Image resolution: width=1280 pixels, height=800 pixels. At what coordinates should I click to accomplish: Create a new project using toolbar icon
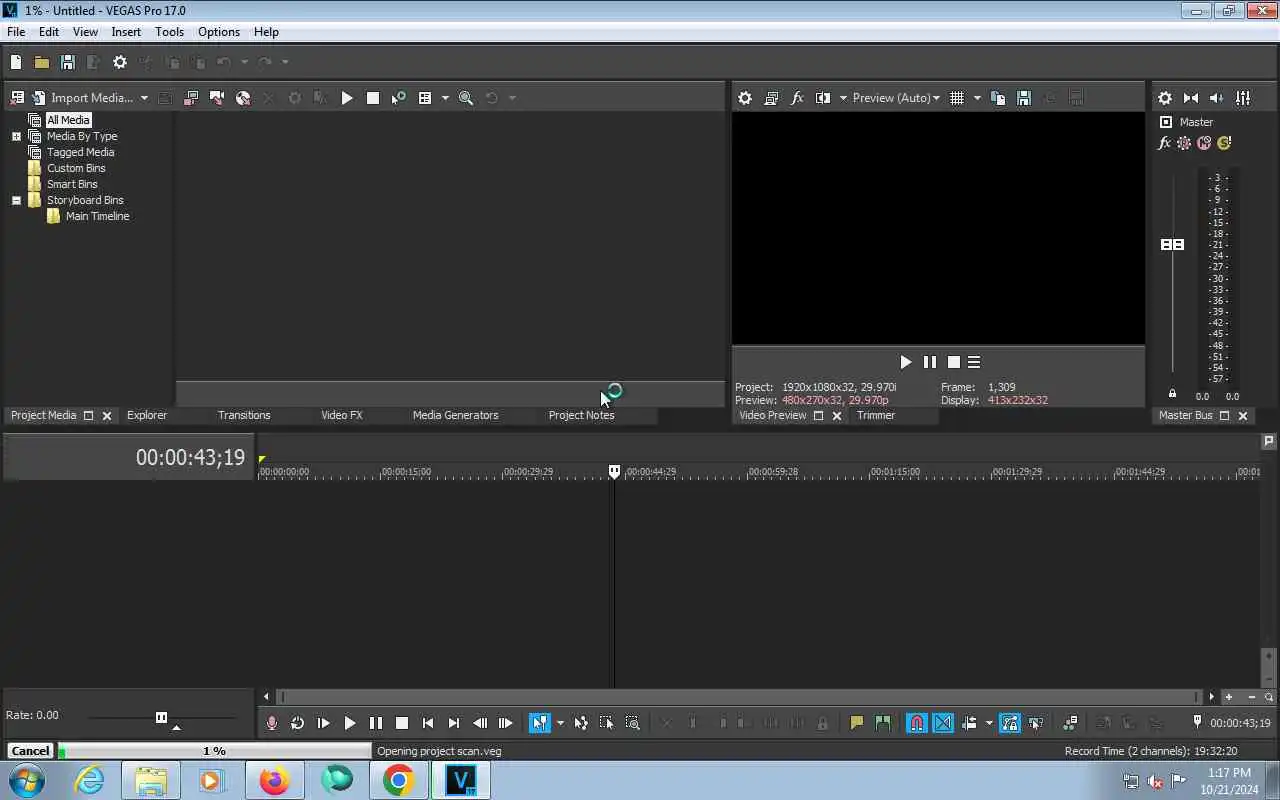(16, 62)
